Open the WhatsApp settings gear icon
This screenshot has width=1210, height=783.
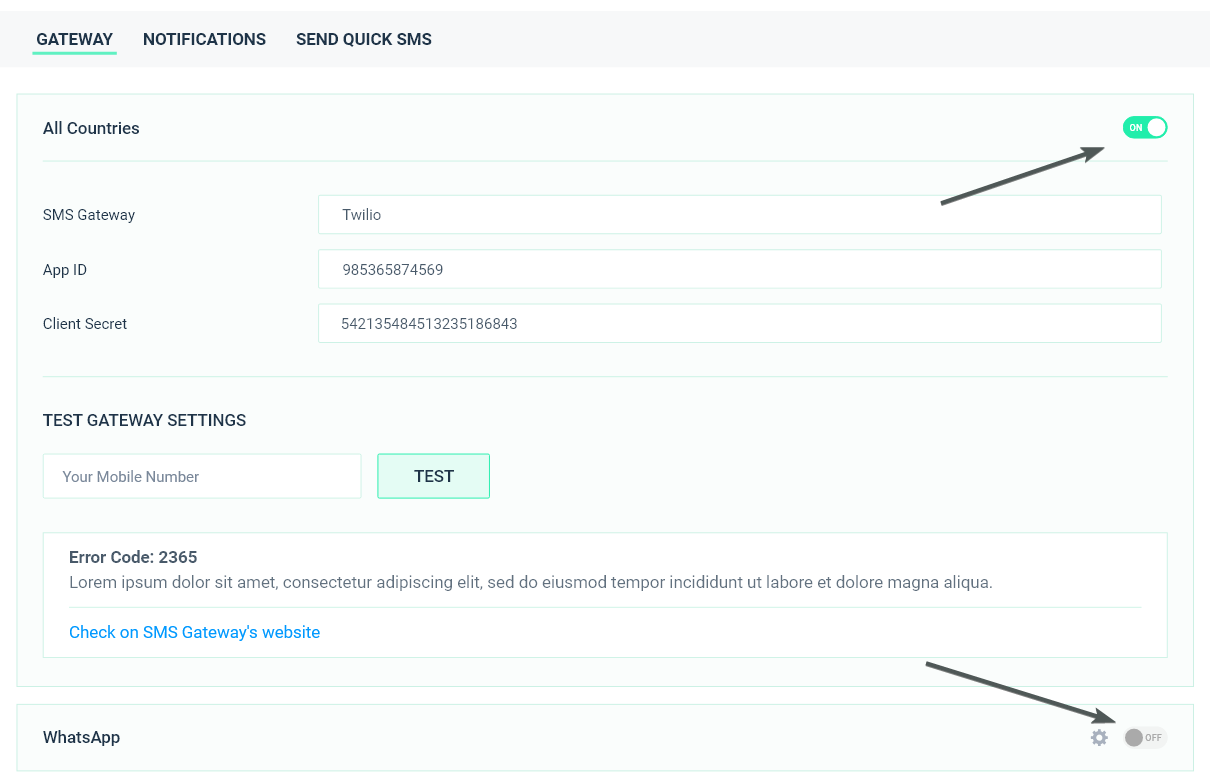tap(1099, 738)
